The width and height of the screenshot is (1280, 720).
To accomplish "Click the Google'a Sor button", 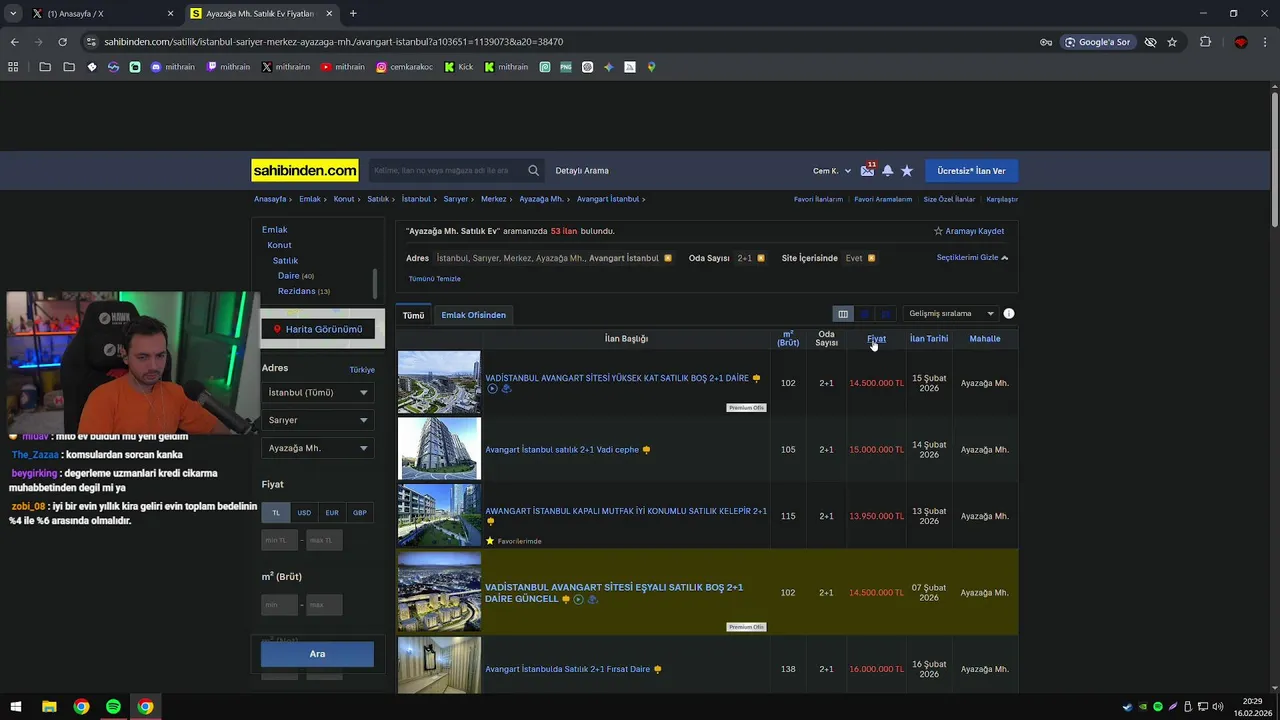I will (x=1098, y=42).
